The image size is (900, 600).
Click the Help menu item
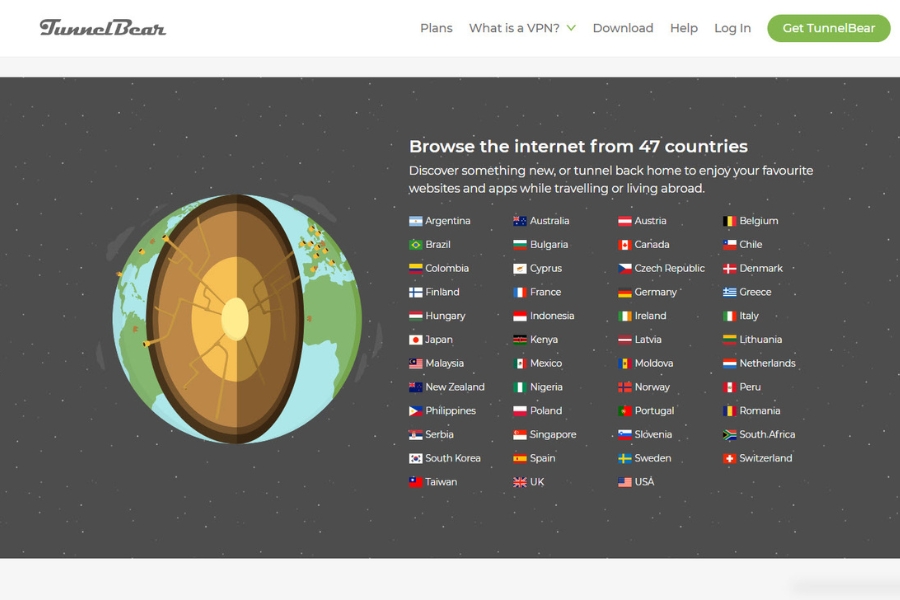[684, 28]
